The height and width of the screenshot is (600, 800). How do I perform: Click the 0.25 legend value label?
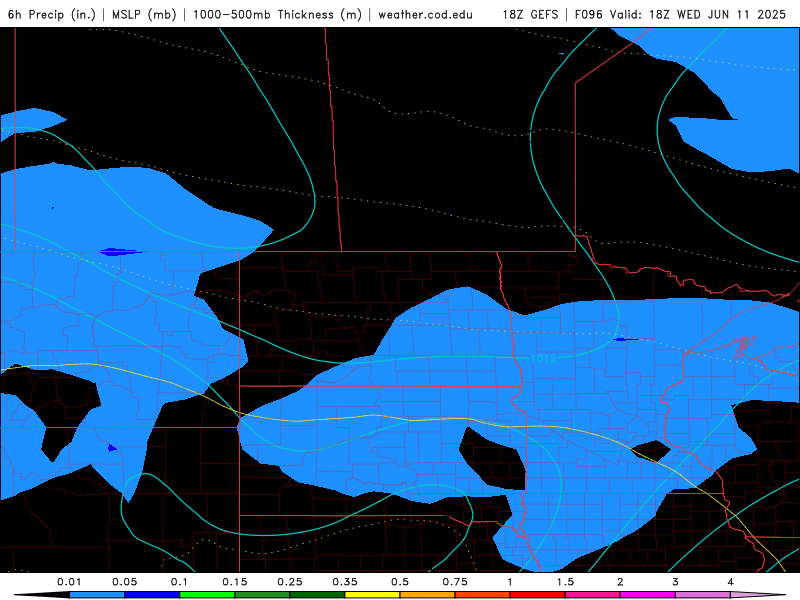[290, 582]
